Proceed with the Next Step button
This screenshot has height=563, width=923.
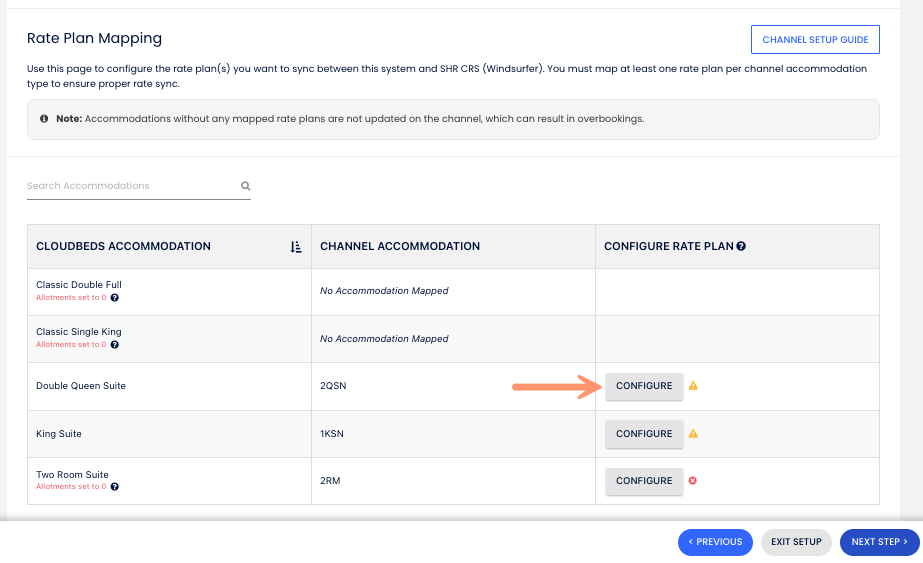[x=879, y=542]
